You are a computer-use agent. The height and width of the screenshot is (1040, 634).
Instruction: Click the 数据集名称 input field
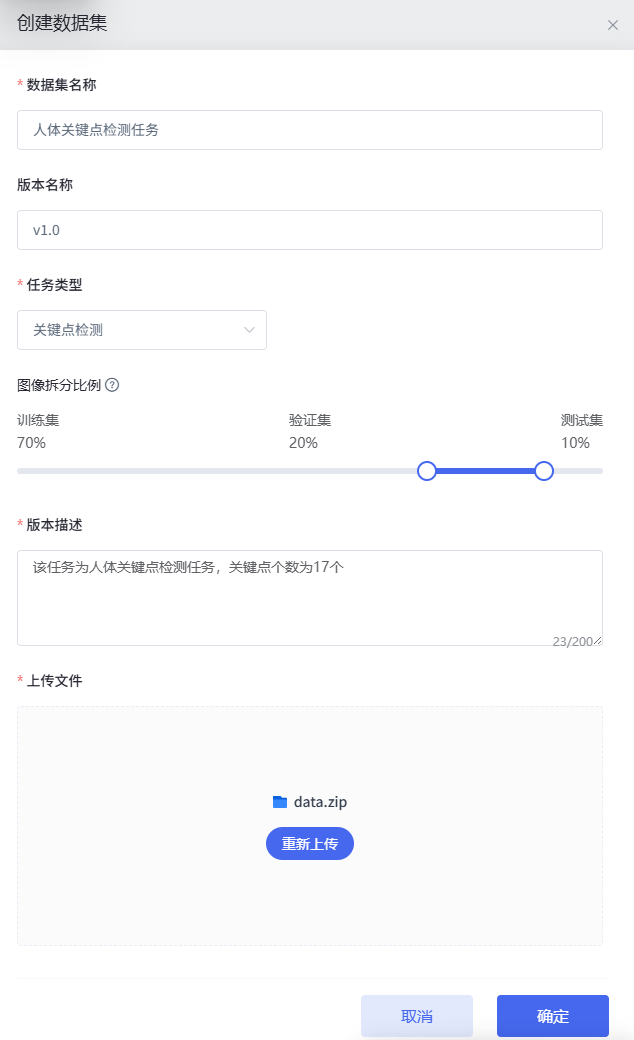pyautogui.click(x=310, y=130)
